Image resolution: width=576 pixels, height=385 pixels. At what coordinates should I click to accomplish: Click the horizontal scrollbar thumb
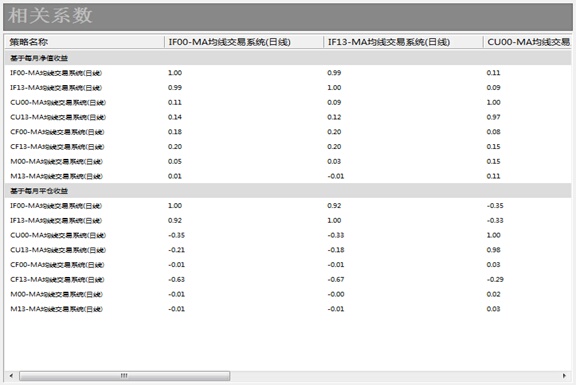click(125, 375)
